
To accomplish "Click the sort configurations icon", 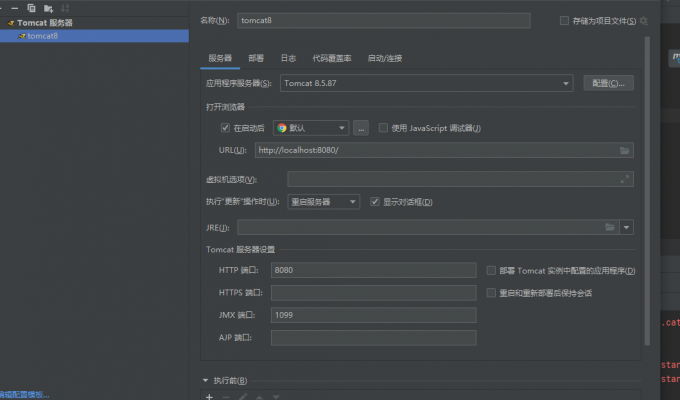I will pyautogui.click(x=65, y=7).
